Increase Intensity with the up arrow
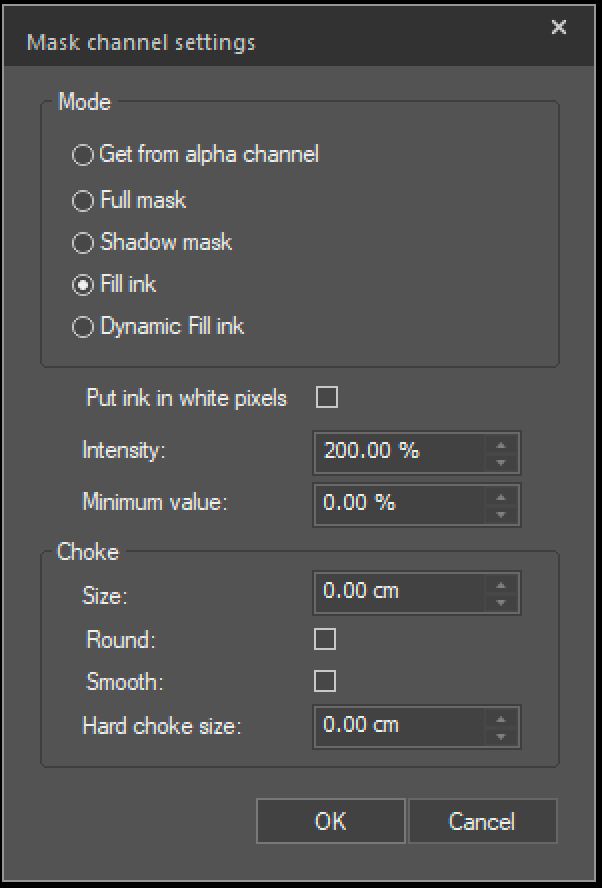This screenshot has height=888, width=602. [501, 445]
